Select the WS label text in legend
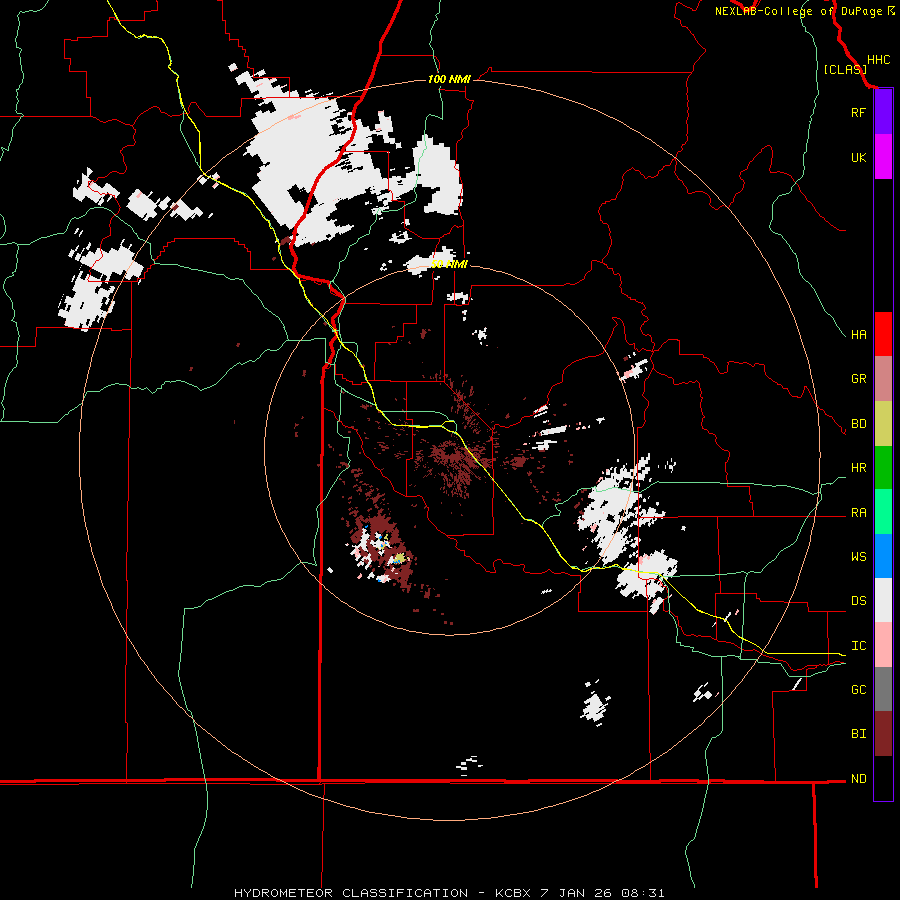Viewport: 900px width, 900px height. (858, 557)
